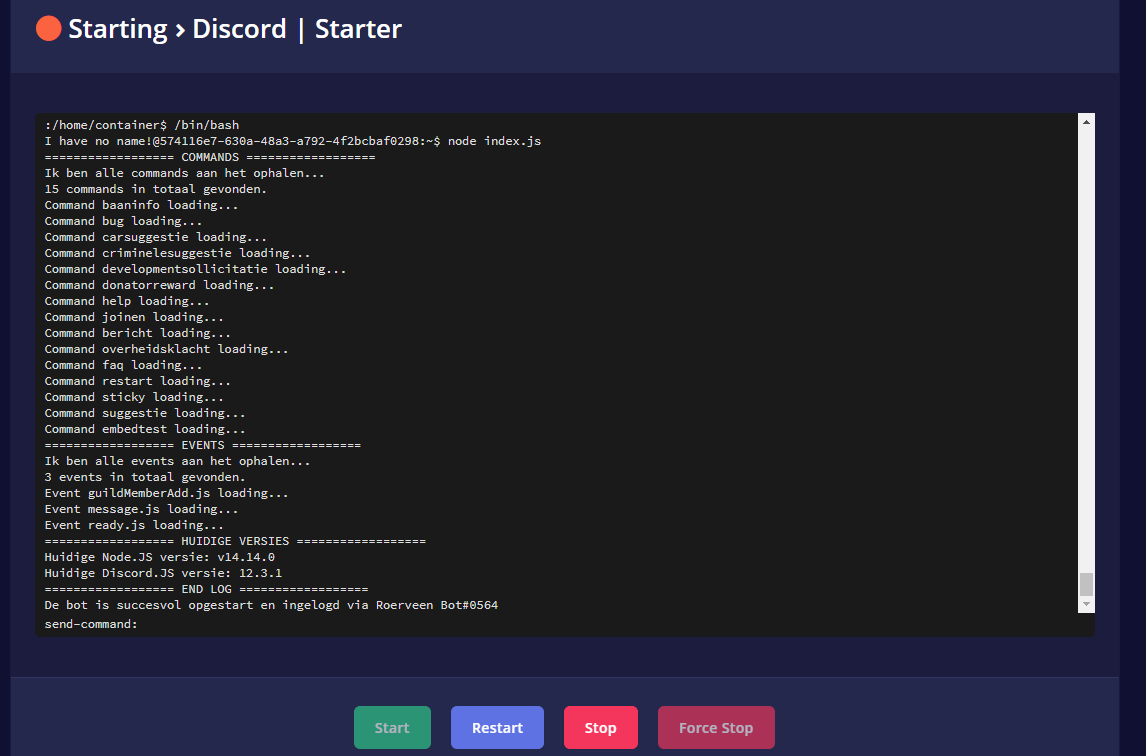Click the console scrollbar down arrow
This screenshot has width=1146, height=756.
coord(1086,605)
